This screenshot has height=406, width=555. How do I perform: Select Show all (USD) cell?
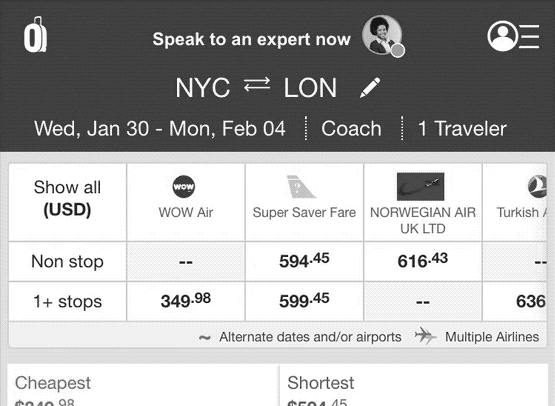pyautogui.click(x=68, y=202)
